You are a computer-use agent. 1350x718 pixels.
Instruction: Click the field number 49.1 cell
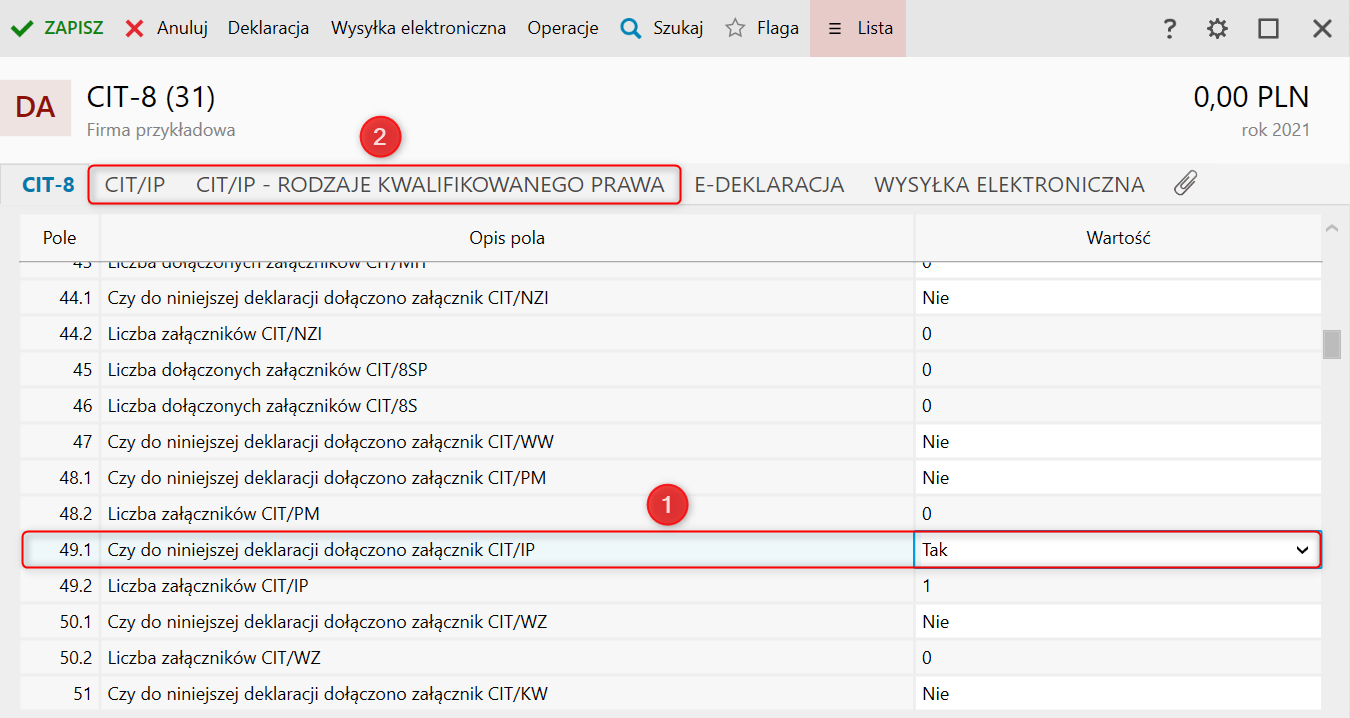[x=61, y=550]
